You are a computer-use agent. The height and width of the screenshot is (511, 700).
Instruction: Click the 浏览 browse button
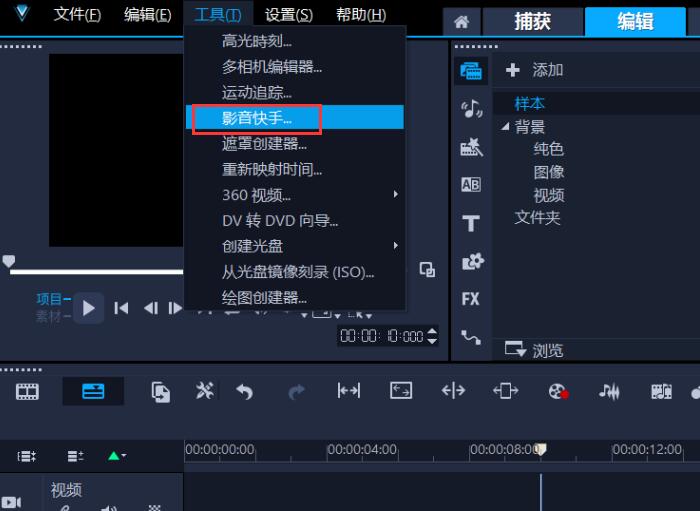pyautogui.click(x=534, y=349)
